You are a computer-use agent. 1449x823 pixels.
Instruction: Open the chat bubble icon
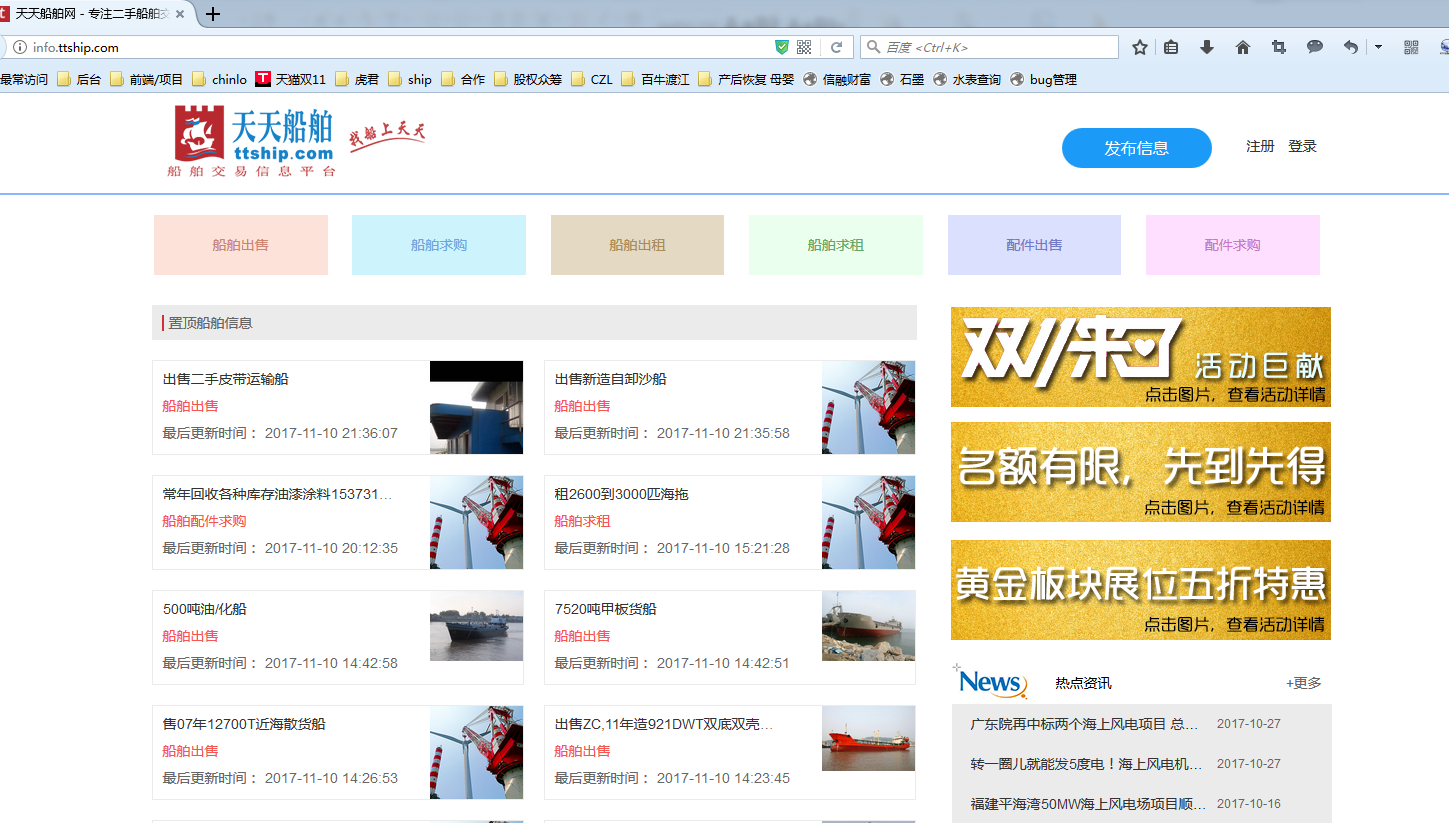point(1315,47)
